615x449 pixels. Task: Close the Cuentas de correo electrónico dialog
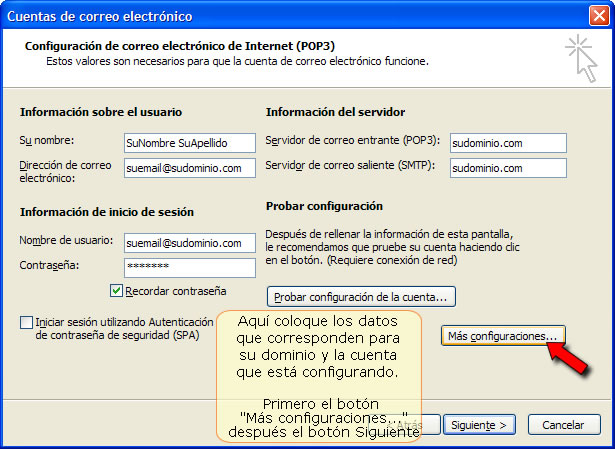[x=599, y=16]
